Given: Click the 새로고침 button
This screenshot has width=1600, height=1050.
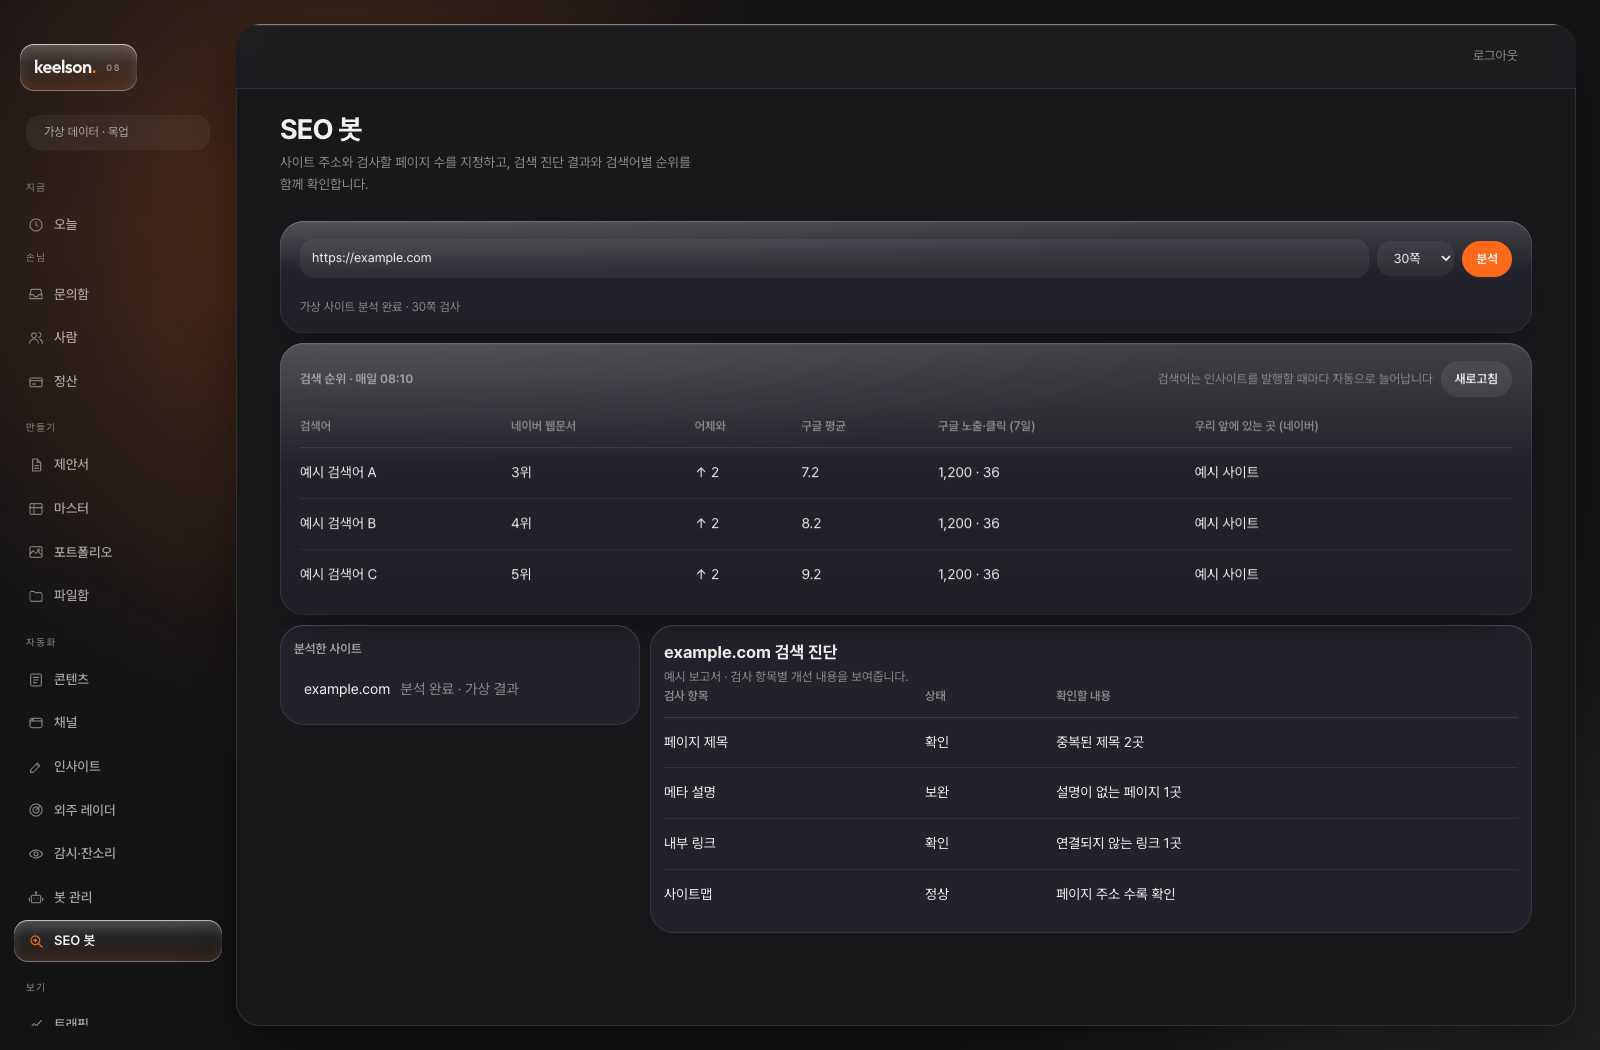Looking at the screenshot, I should [x=1476, y=379].
